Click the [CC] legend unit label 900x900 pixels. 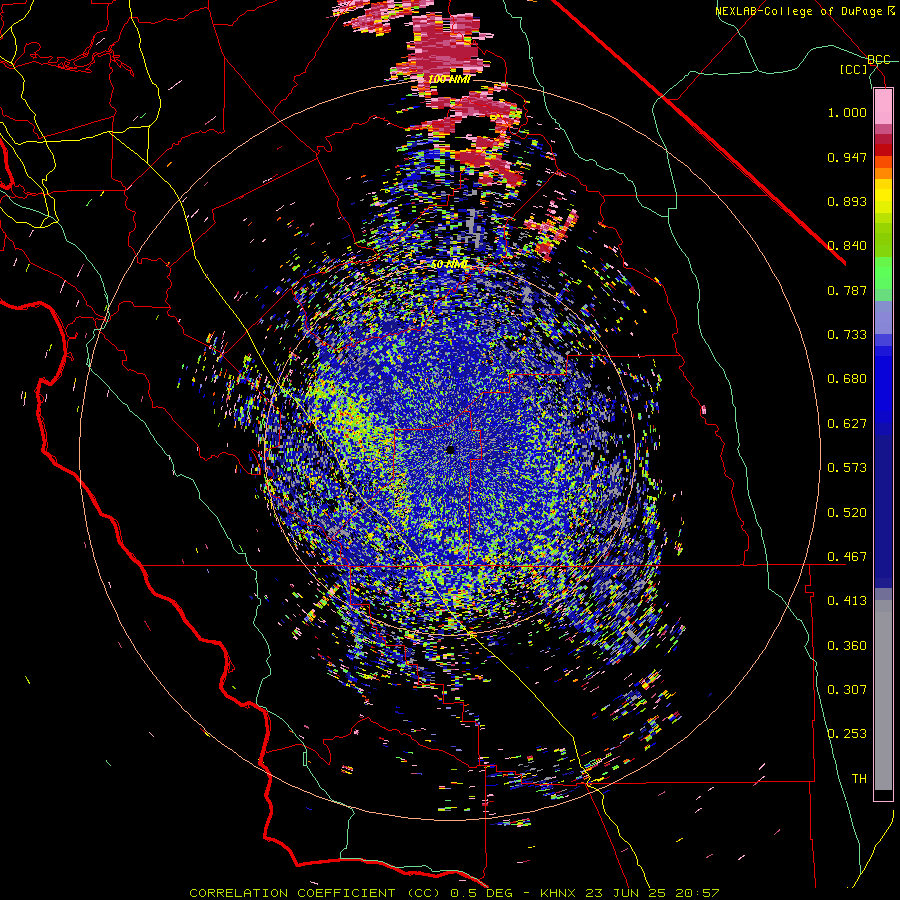point(854,69)
